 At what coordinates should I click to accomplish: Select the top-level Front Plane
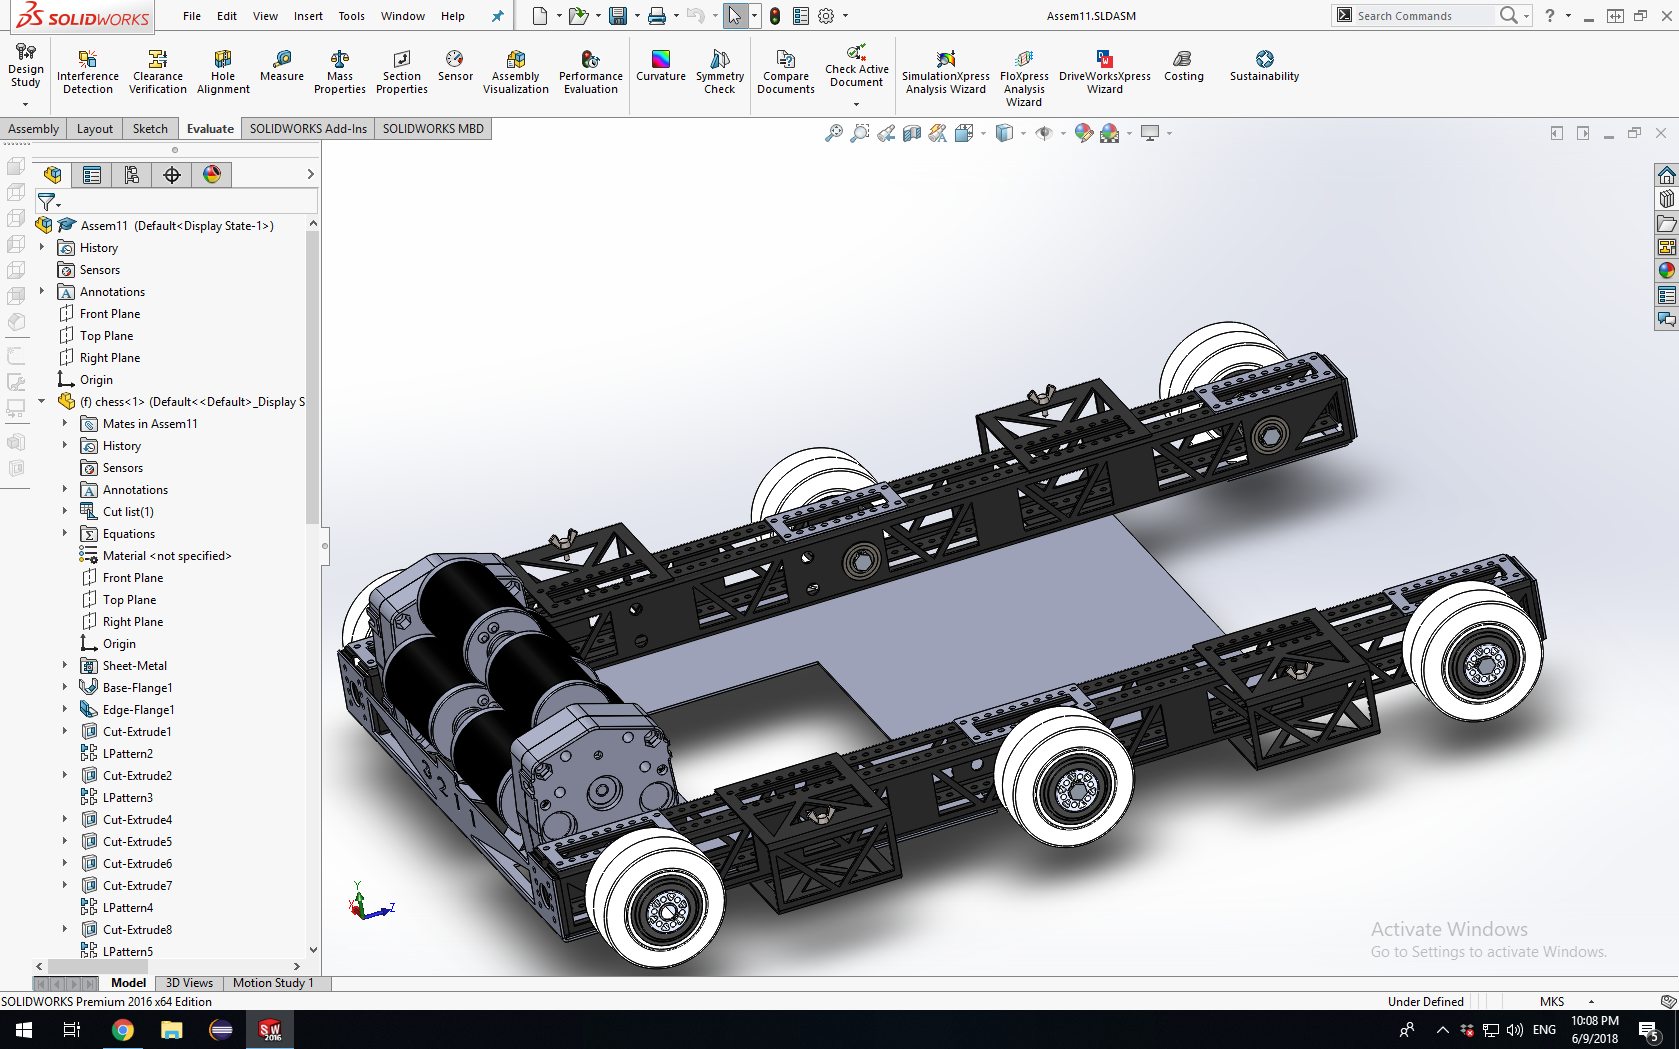(110, 314)
